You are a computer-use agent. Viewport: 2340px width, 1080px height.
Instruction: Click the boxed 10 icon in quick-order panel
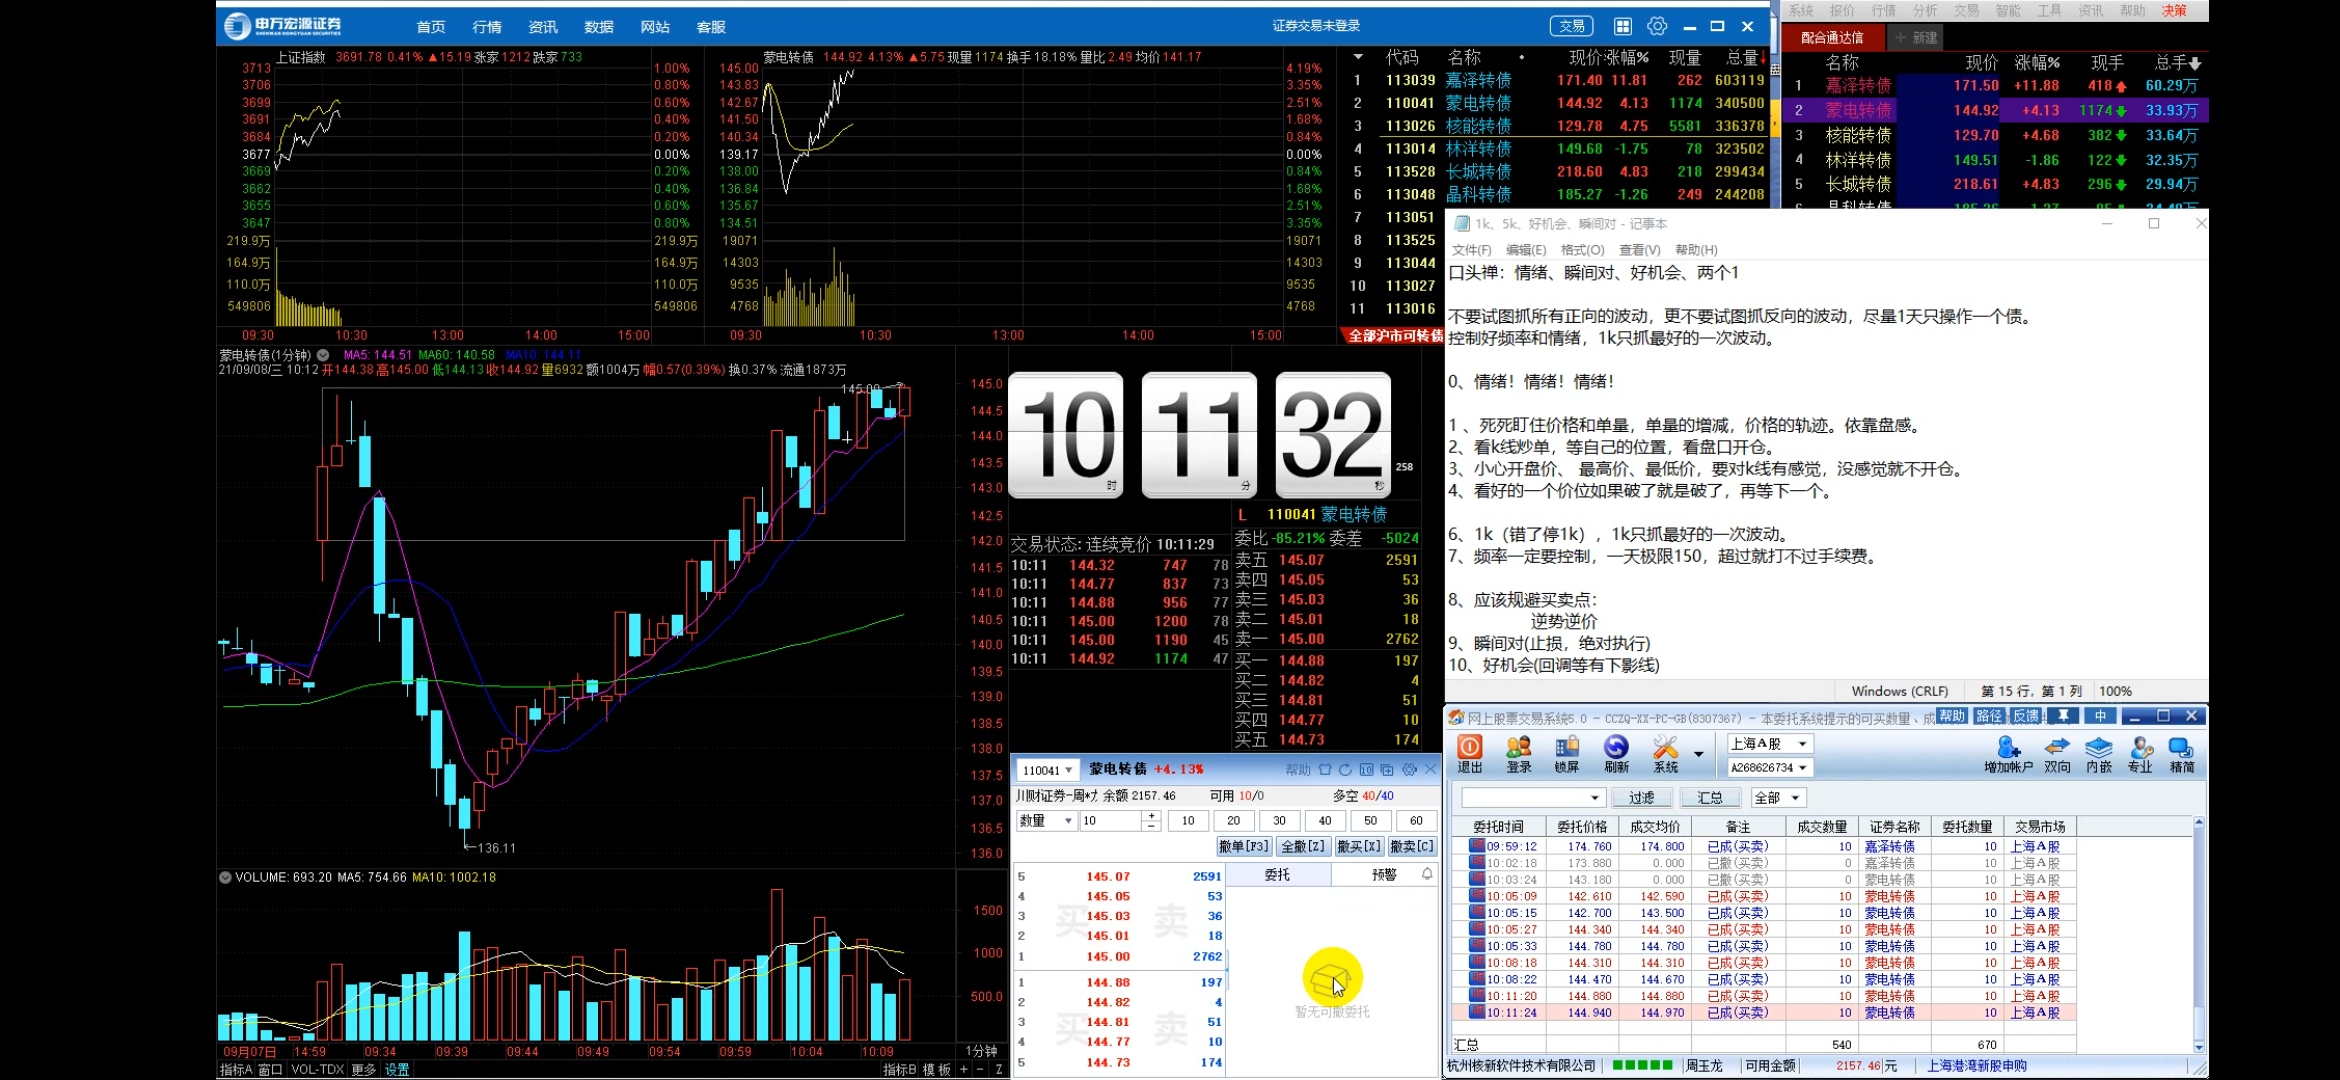[x=1366, y=769]
